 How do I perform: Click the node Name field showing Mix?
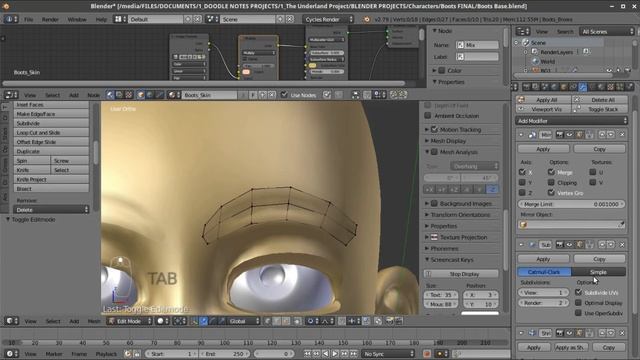point(477,45)
